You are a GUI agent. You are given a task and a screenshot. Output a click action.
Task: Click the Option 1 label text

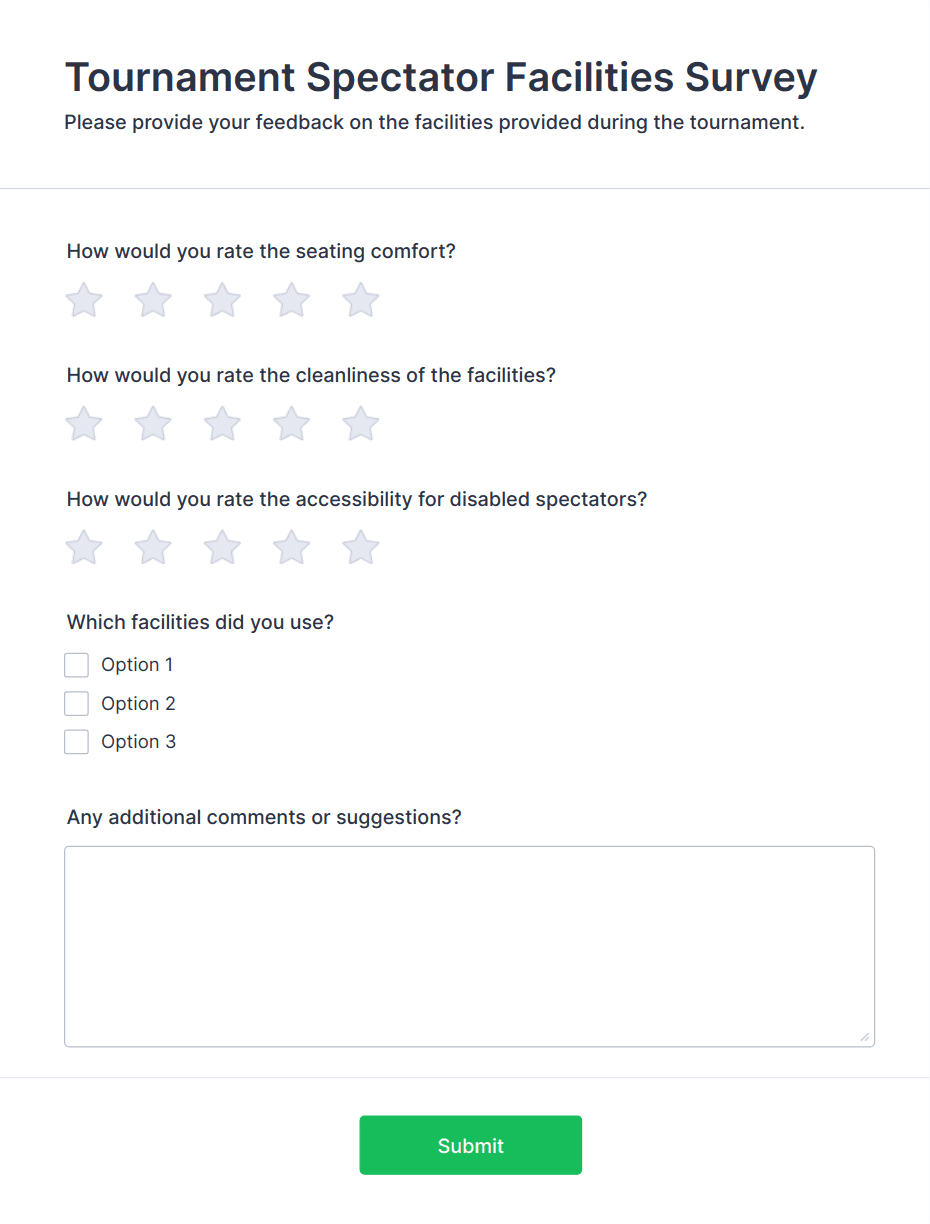pyautogui.click(x=137, y=664)
